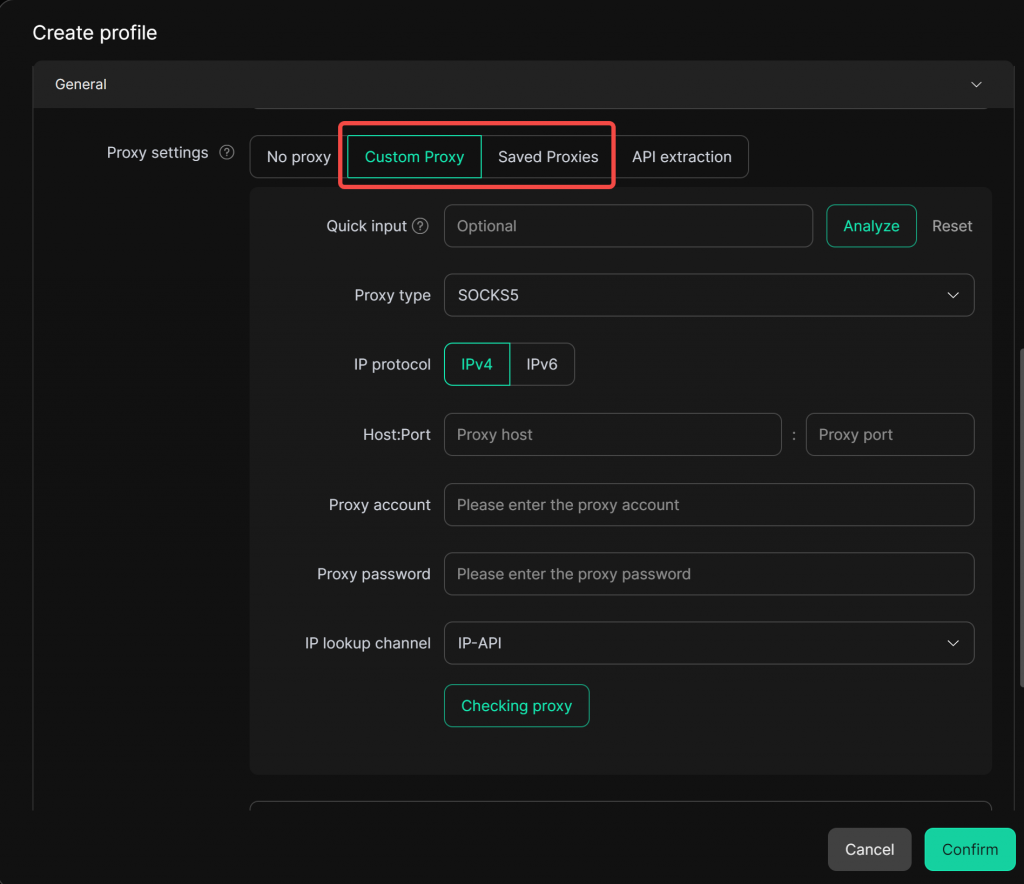Confirm the new profile

(x=969, y=849)
